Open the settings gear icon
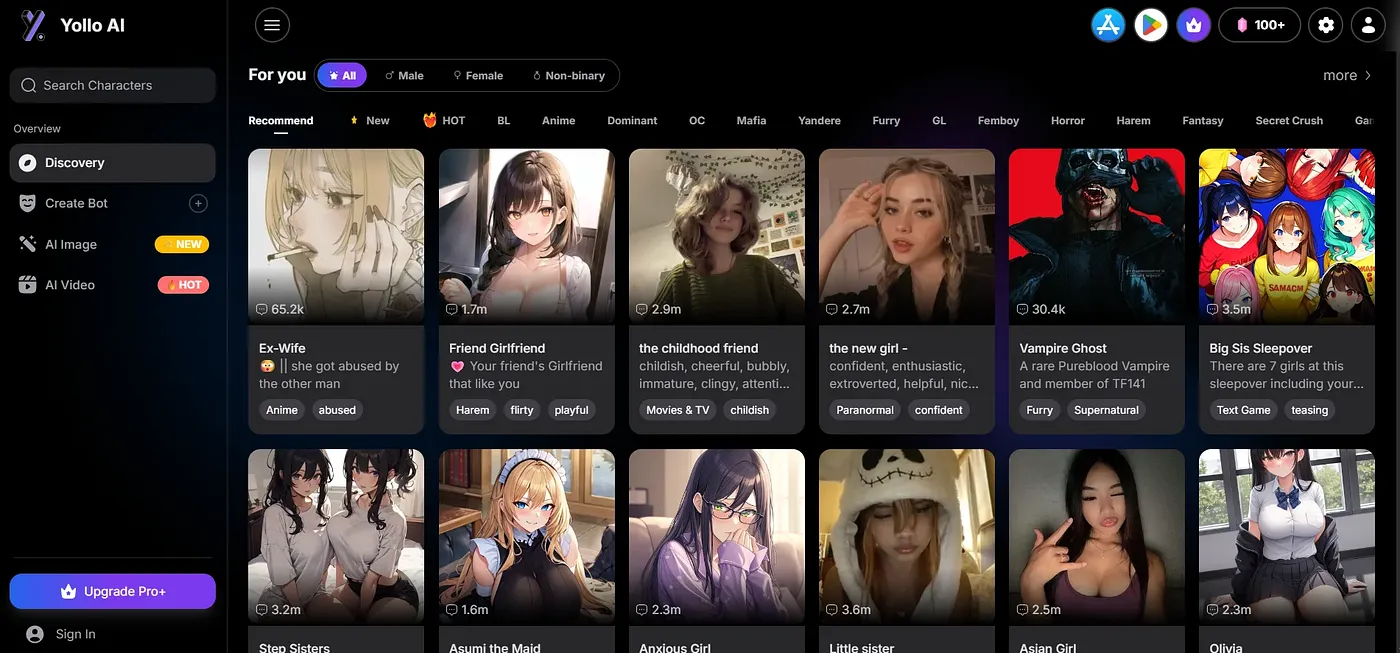1400x653 pixels. 1326,25
